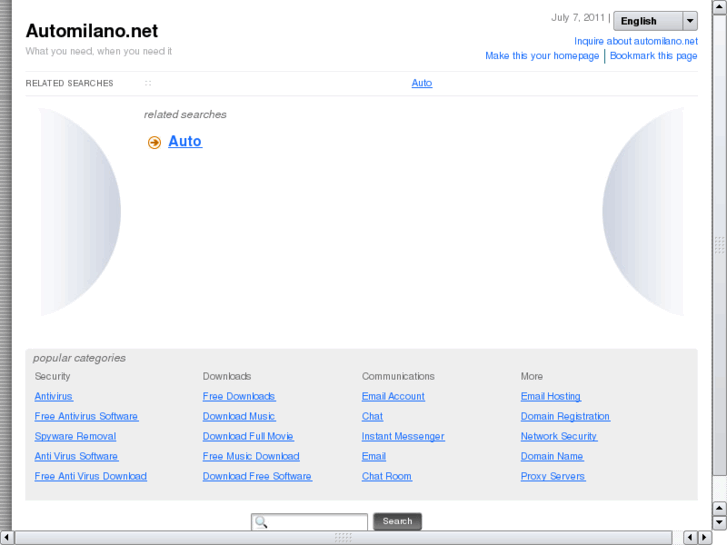Click the Communications category heading
This screenshot has height=545, width=727.
(398, 376)
